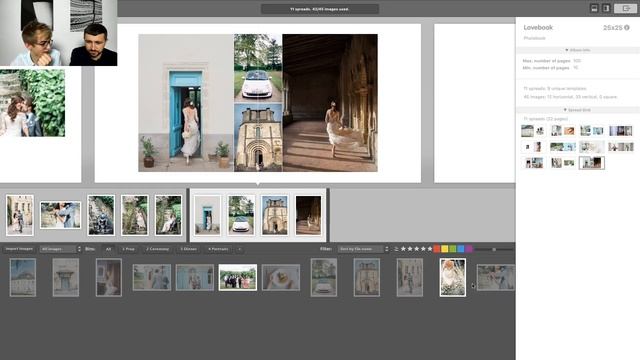Filter by green color label
Viewport: 640px width, 360px height.
pos(453,249)
